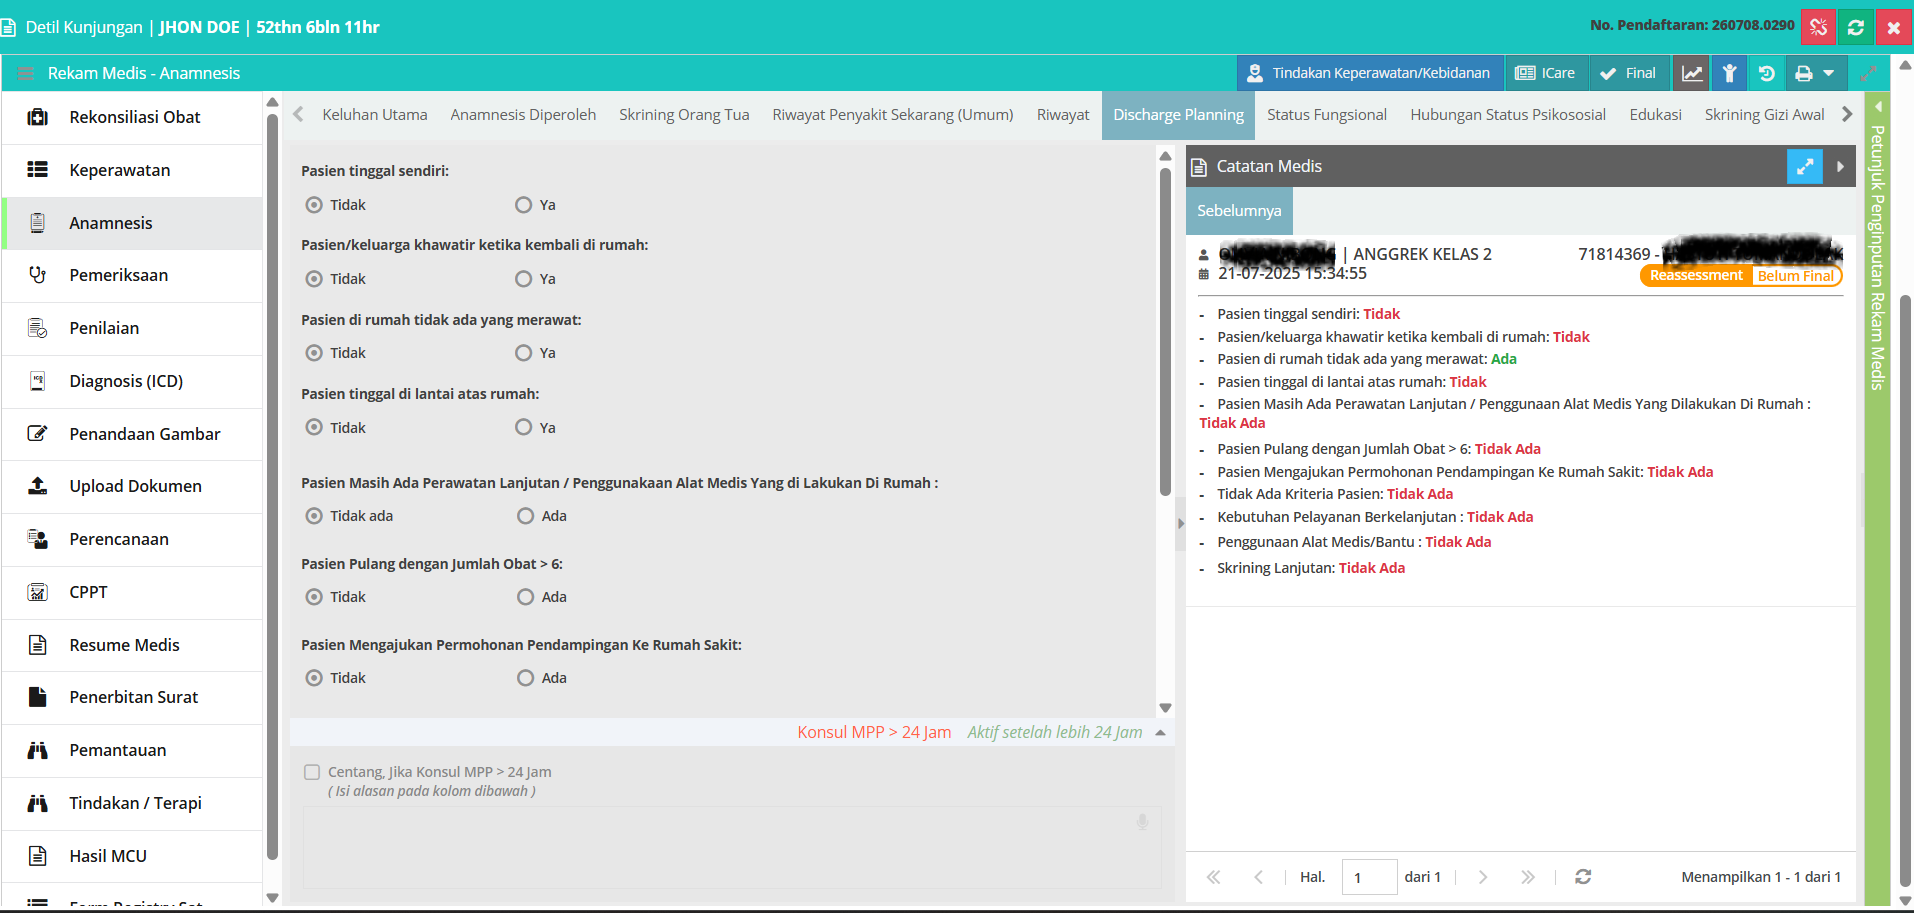The image size is (1914, 913).
Task: Select Ya for tinggal di lantai atas
Action: point(523,428)
